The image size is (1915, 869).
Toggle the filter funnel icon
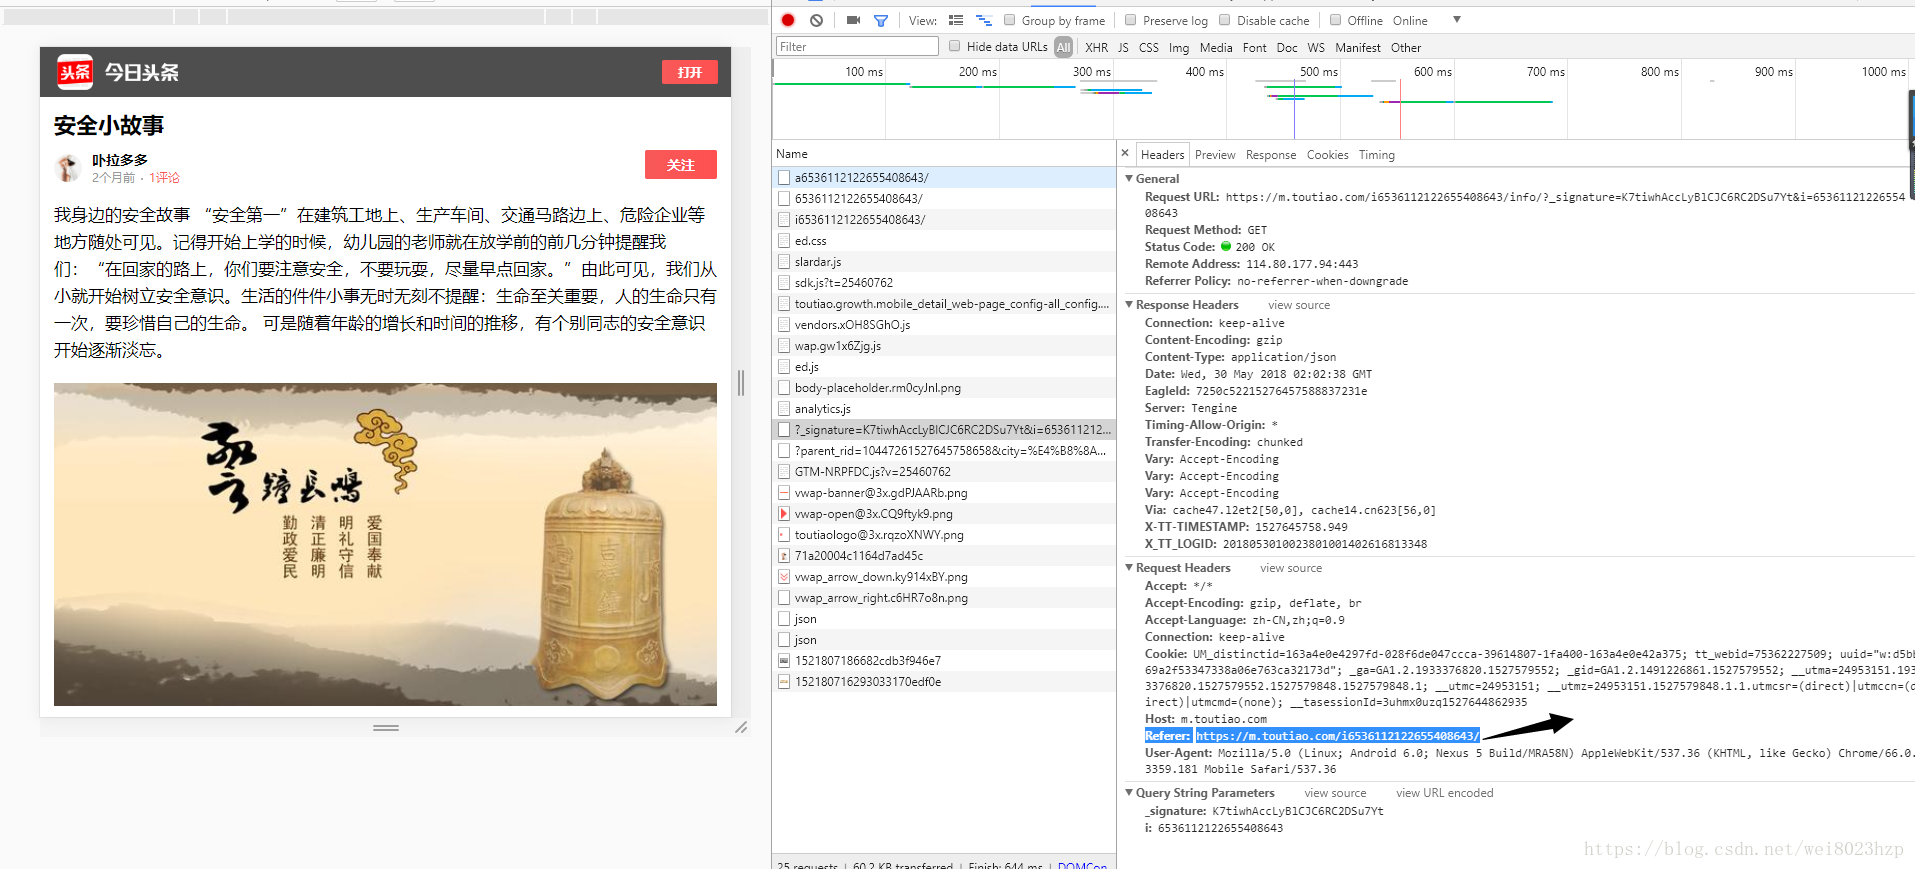coord(881,20)
